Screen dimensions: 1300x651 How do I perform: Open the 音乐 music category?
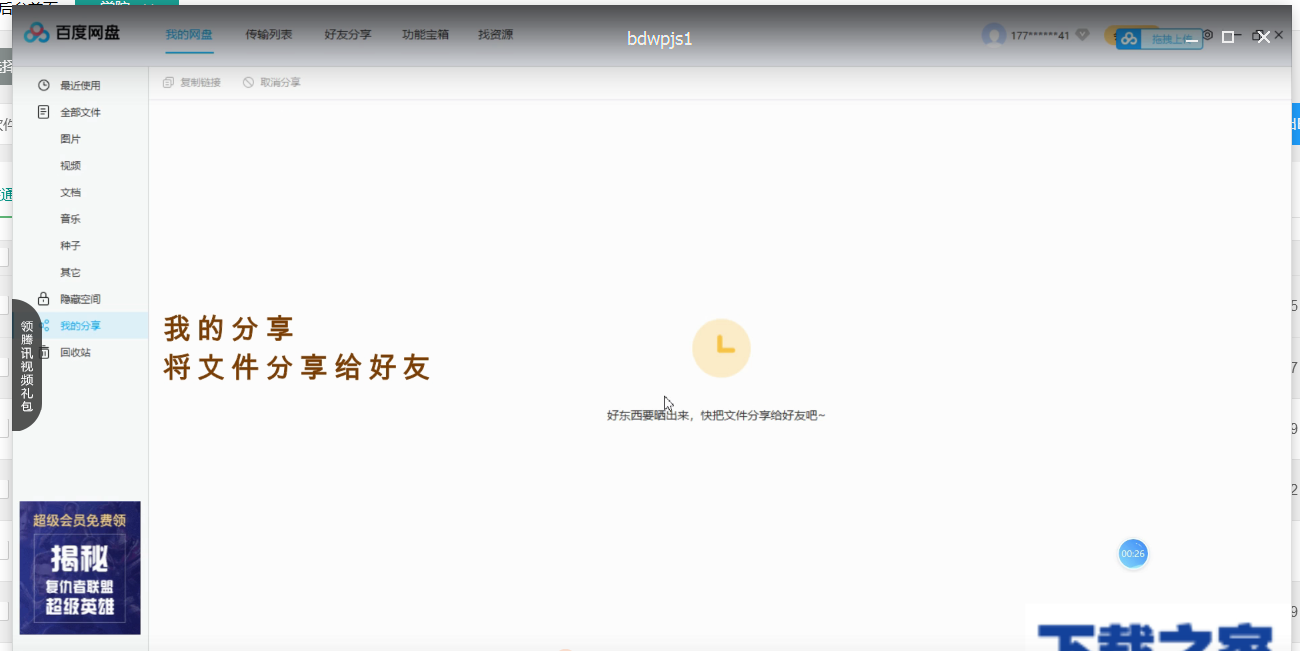pyautogui.click(x=71, y=218)
